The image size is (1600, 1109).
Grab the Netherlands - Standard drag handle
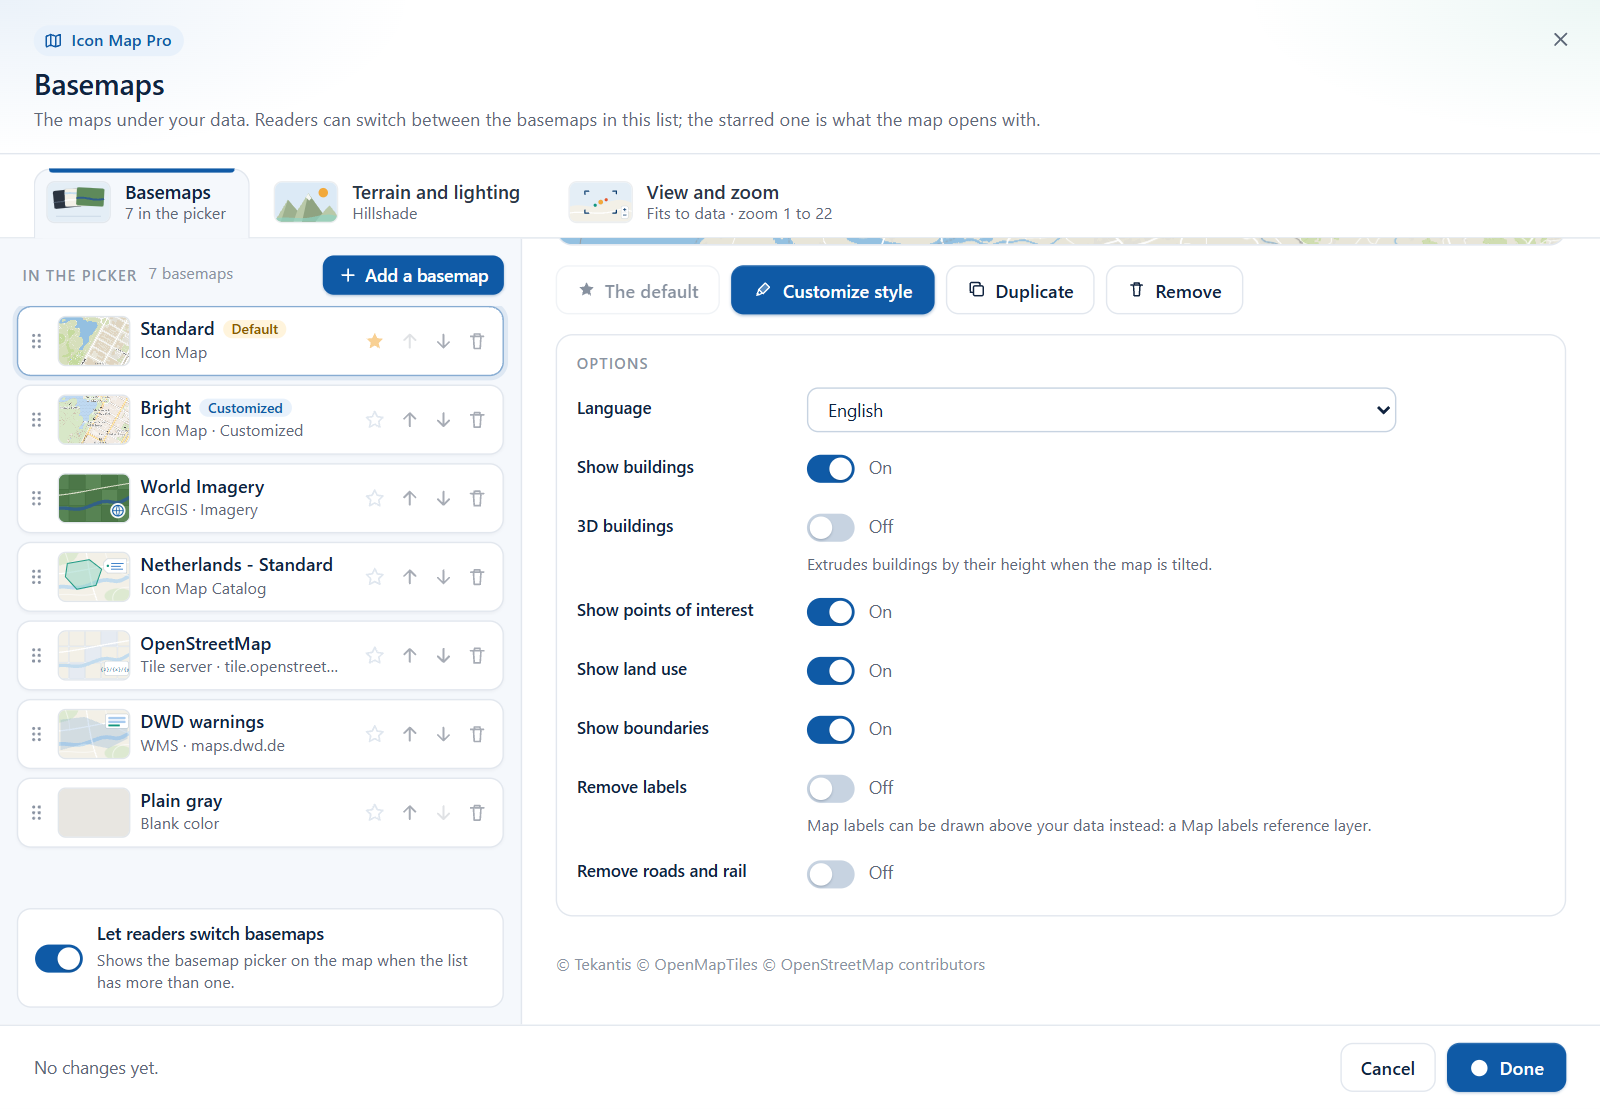37,577
